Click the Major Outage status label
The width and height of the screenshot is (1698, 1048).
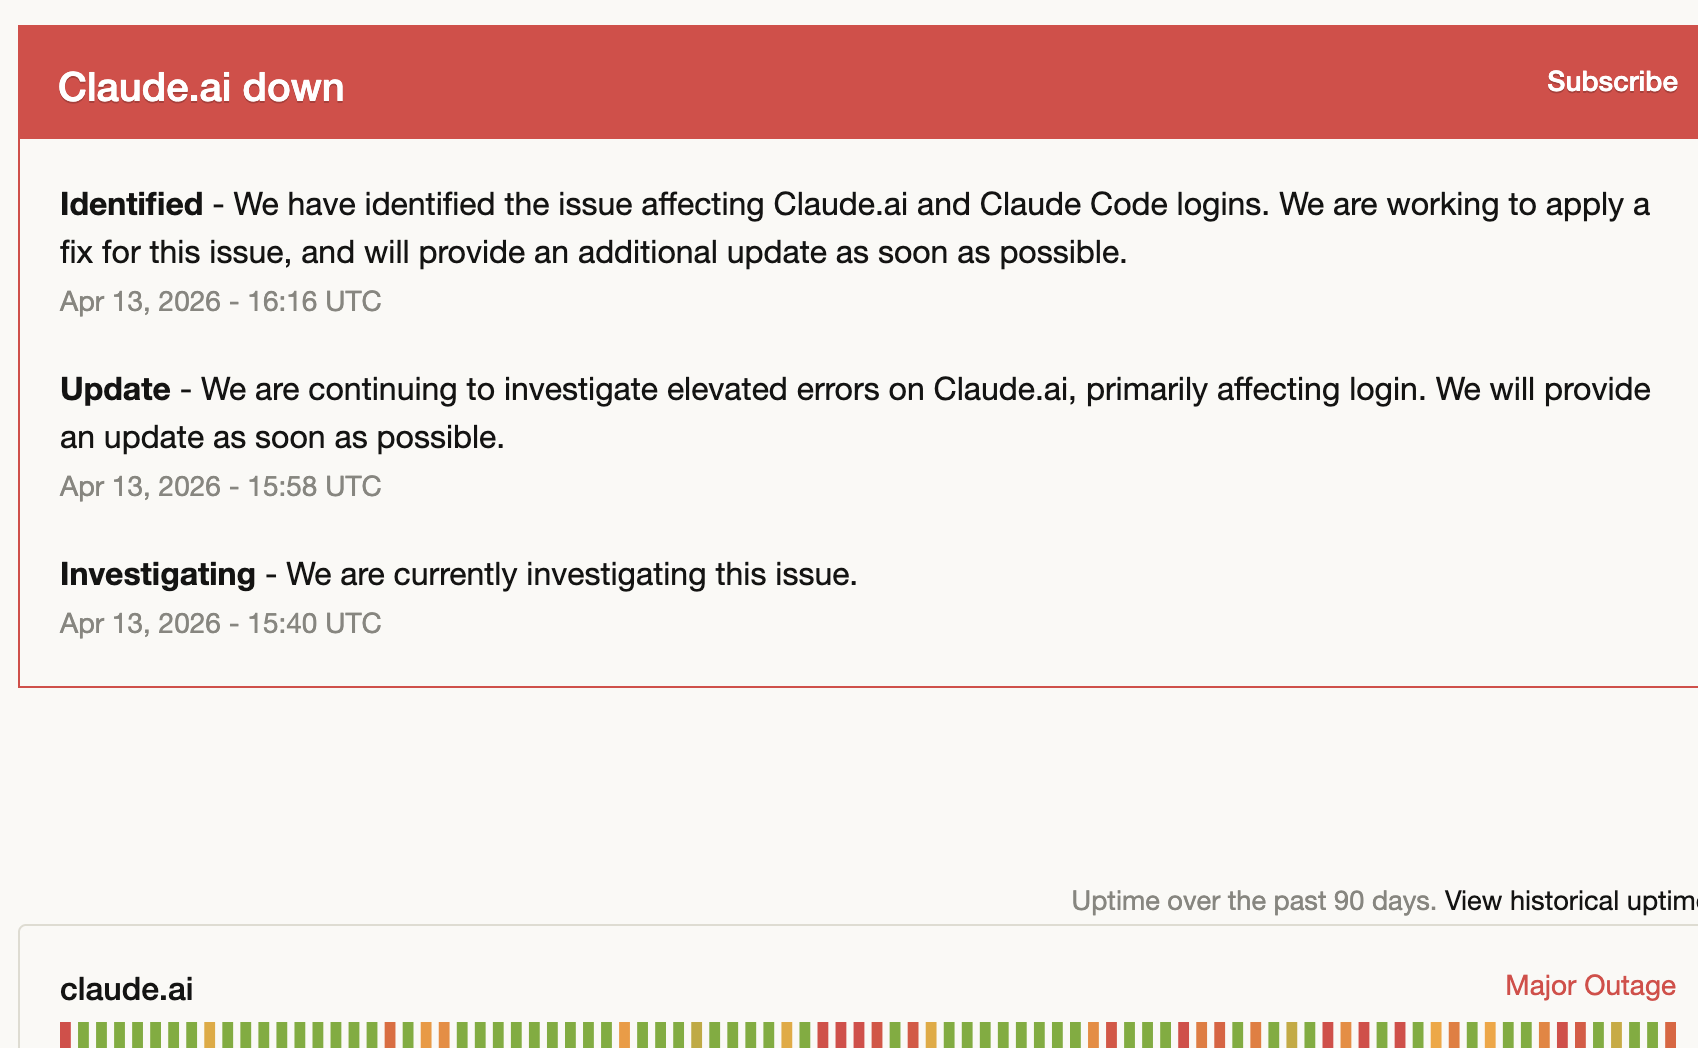pyautogui.click(x=1589, y=986)
